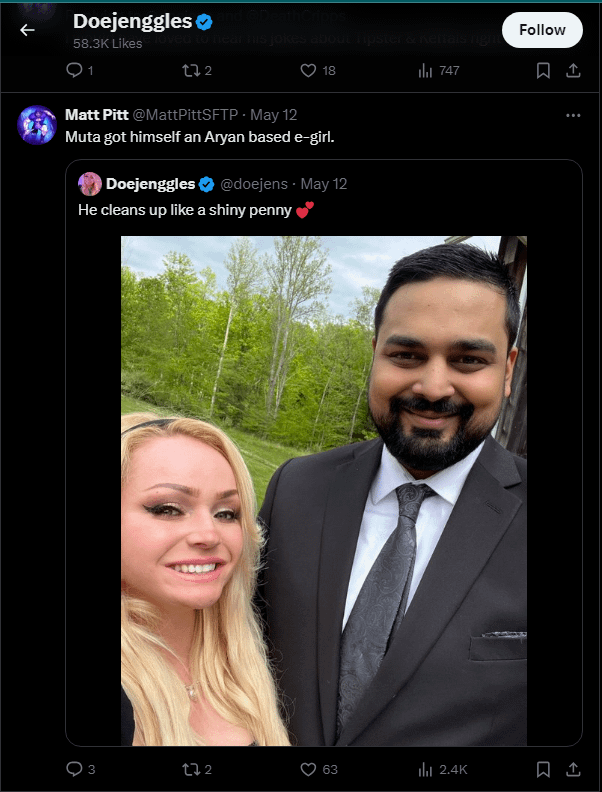This screenshot has width=602, height=792.
Task: Repost the top tweet with 2 reposts
Action: point(196,70)
